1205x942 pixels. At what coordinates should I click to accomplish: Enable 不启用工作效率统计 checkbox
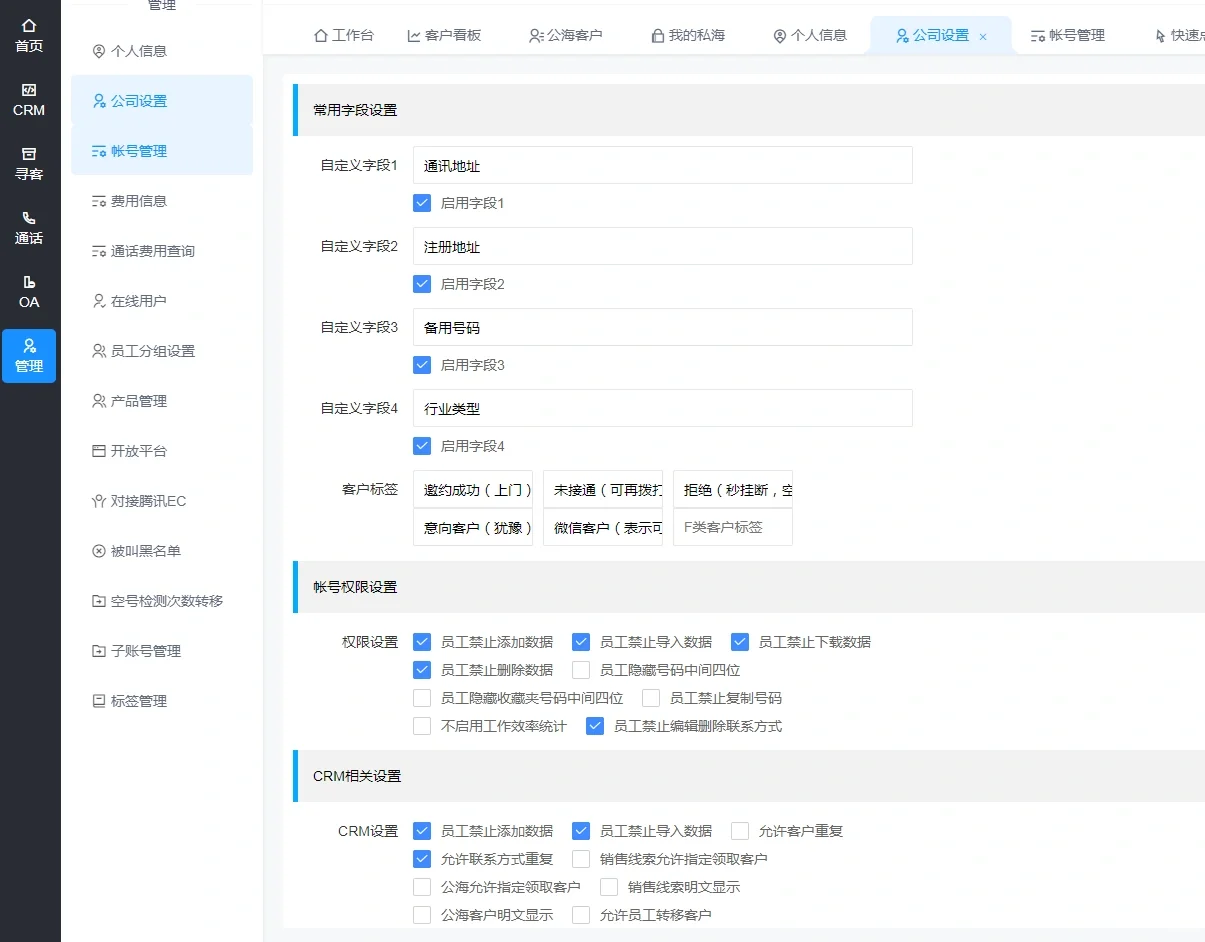[x=422, y=726]
